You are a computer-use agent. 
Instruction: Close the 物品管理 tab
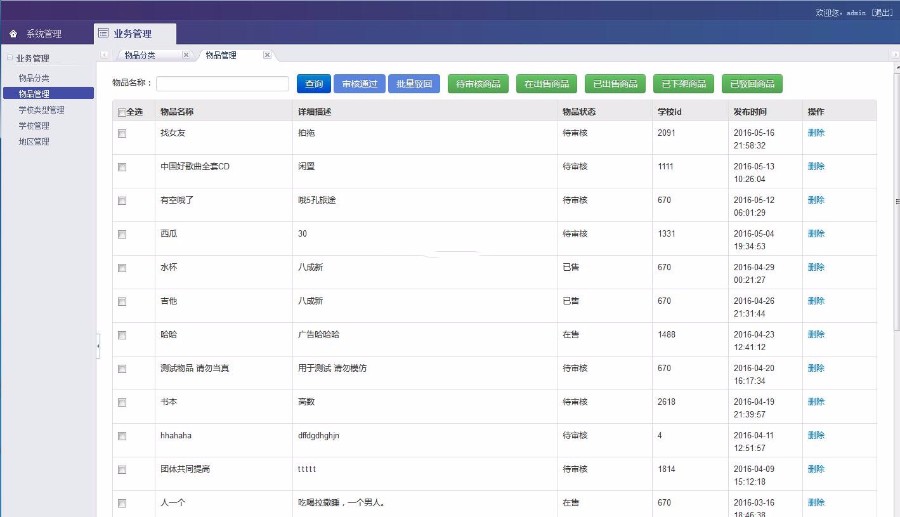pos(267,55)
